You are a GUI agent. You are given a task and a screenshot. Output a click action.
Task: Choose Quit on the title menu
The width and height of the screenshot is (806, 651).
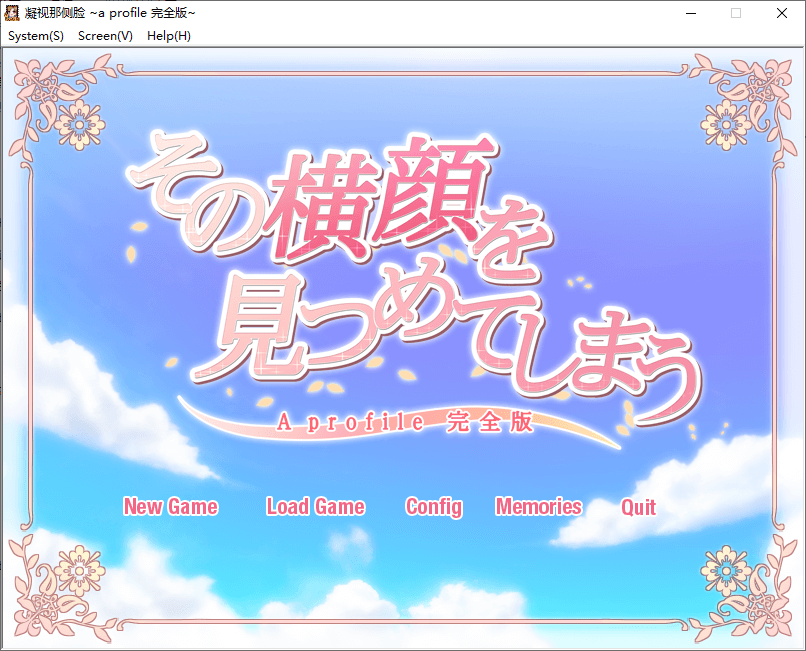tap(638, 507)
